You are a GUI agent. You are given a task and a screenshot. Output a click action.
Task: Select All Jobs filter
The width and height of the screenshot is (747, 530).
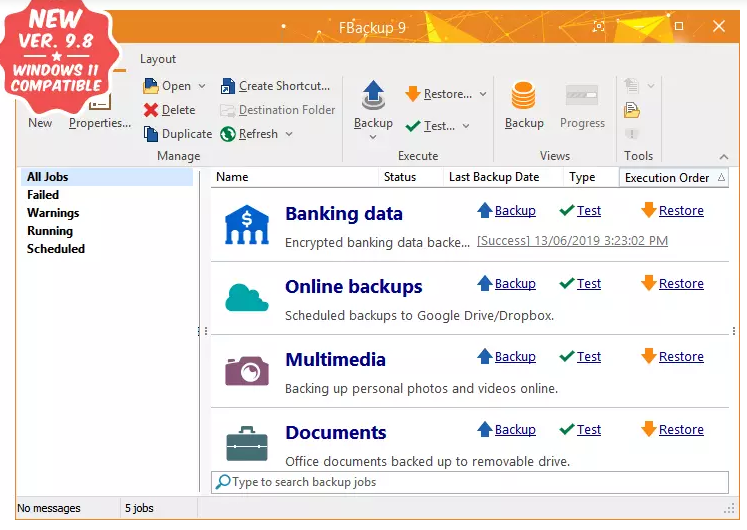(107, 177)
